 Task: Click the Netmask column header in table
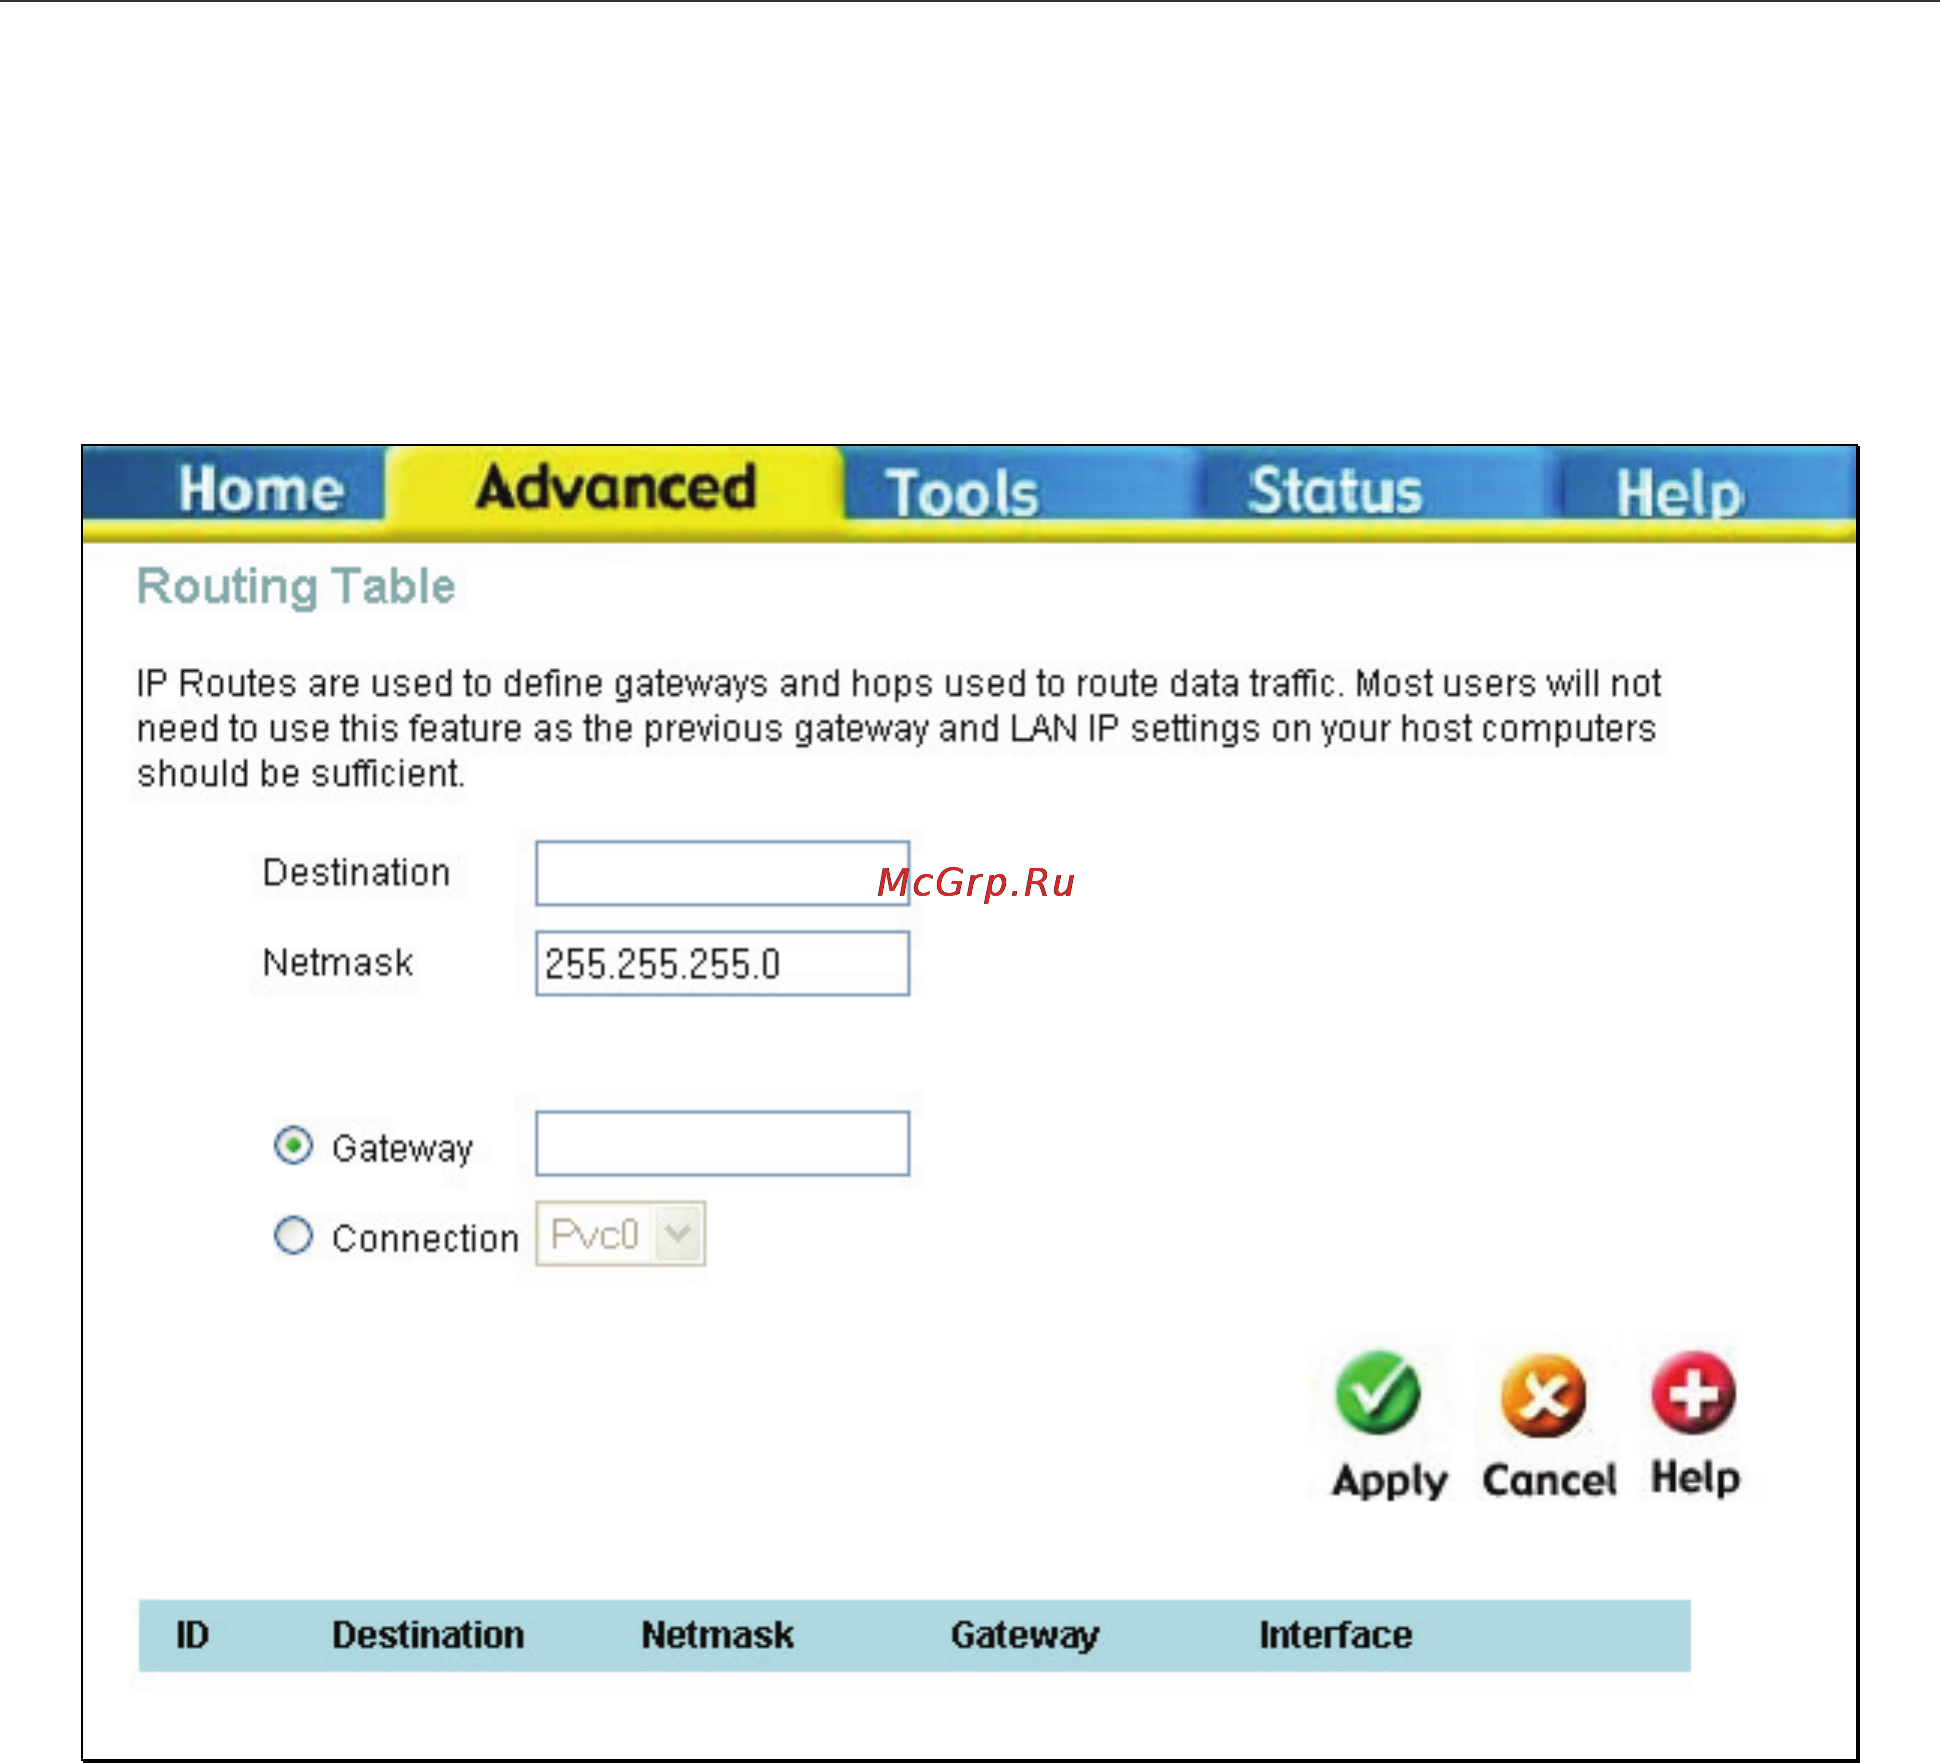tap(717, 1635)
